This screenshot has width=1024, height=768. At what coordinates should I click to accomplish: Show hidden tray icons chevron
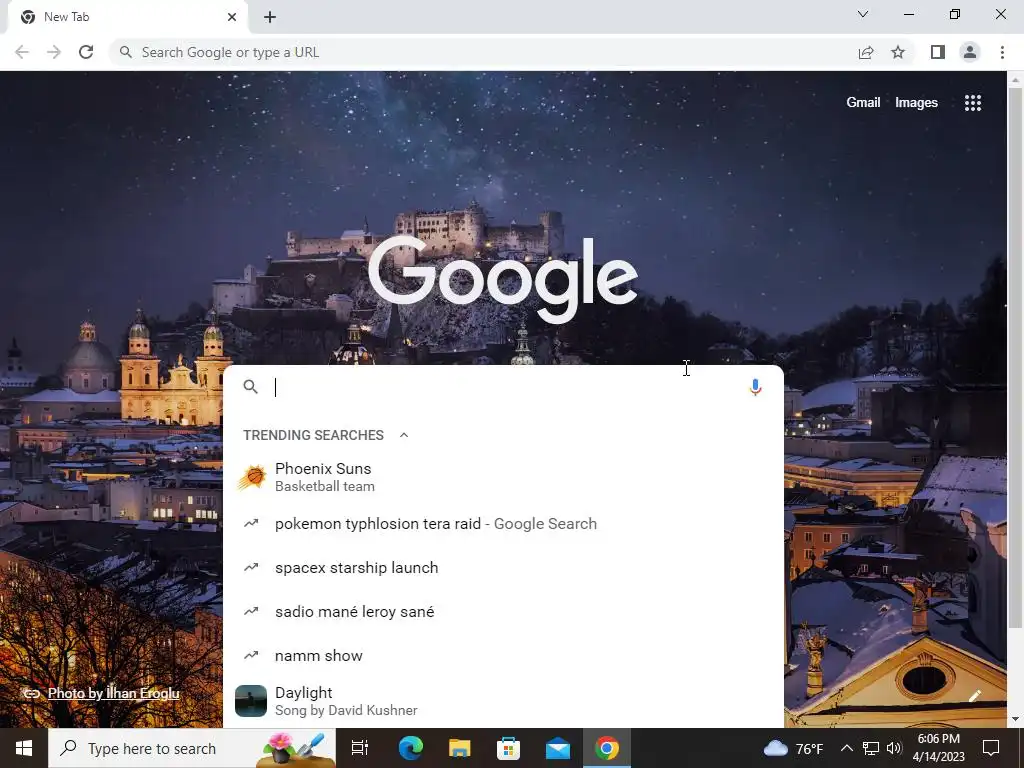[846, 748]
